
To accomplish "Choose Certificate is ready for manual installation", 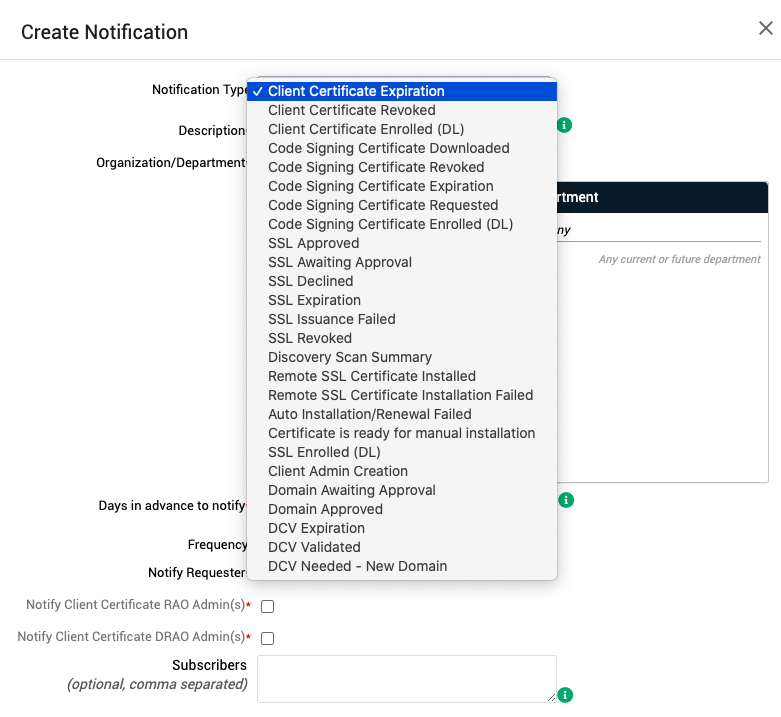I will click(x=401, y=433).
